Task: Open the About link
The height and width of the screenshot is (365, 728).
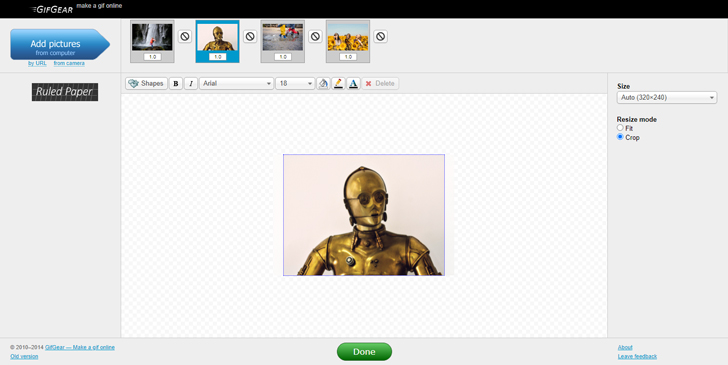Action: click(x=625, y=347)
